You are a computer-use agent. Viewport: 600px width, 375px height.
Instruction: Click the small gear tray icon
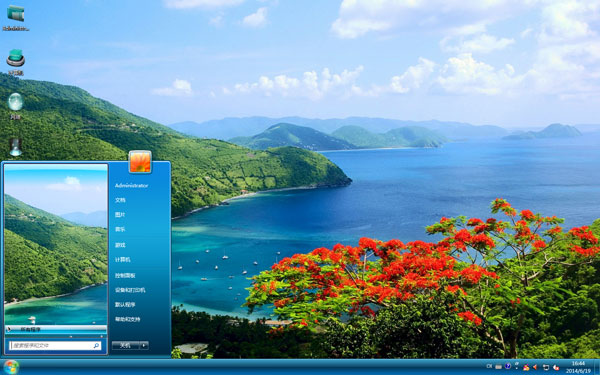click(x=517, y=365)
